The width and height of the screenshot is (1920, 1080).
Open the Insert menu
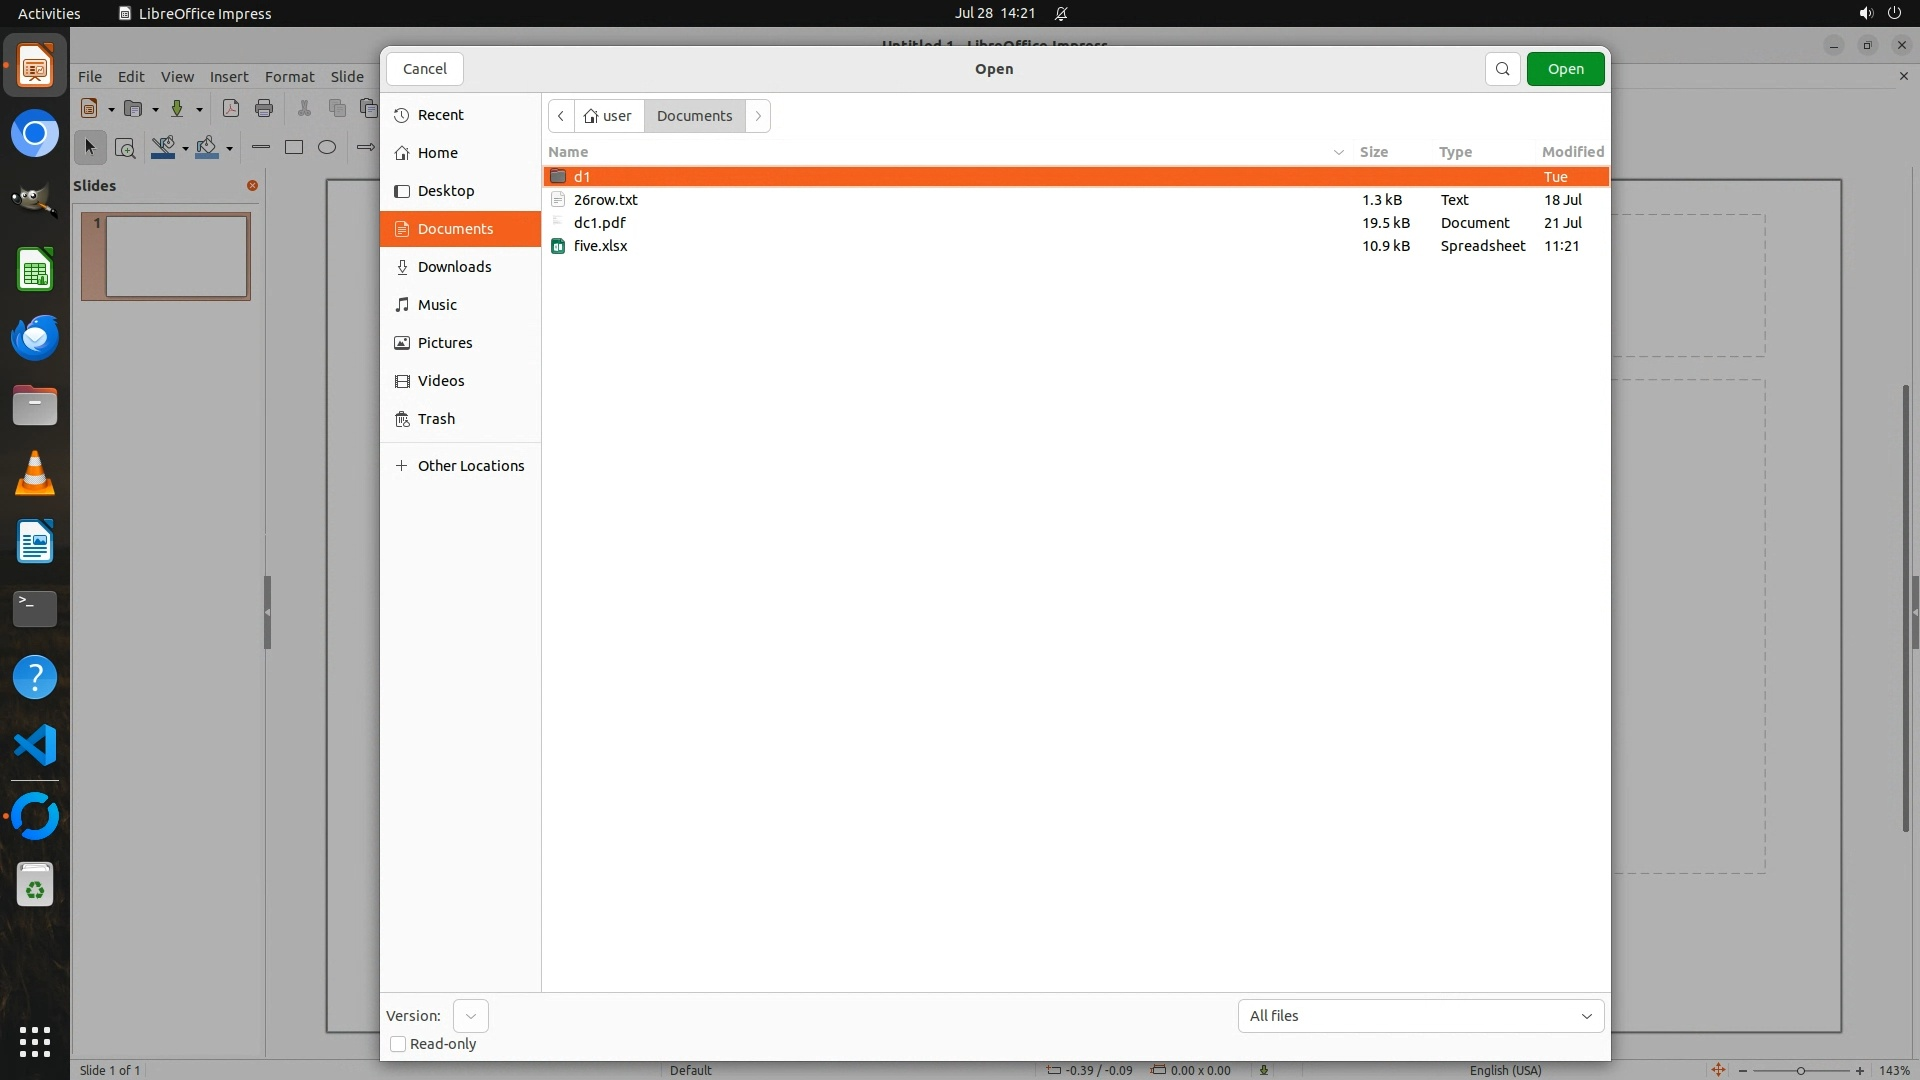(228, 77)
